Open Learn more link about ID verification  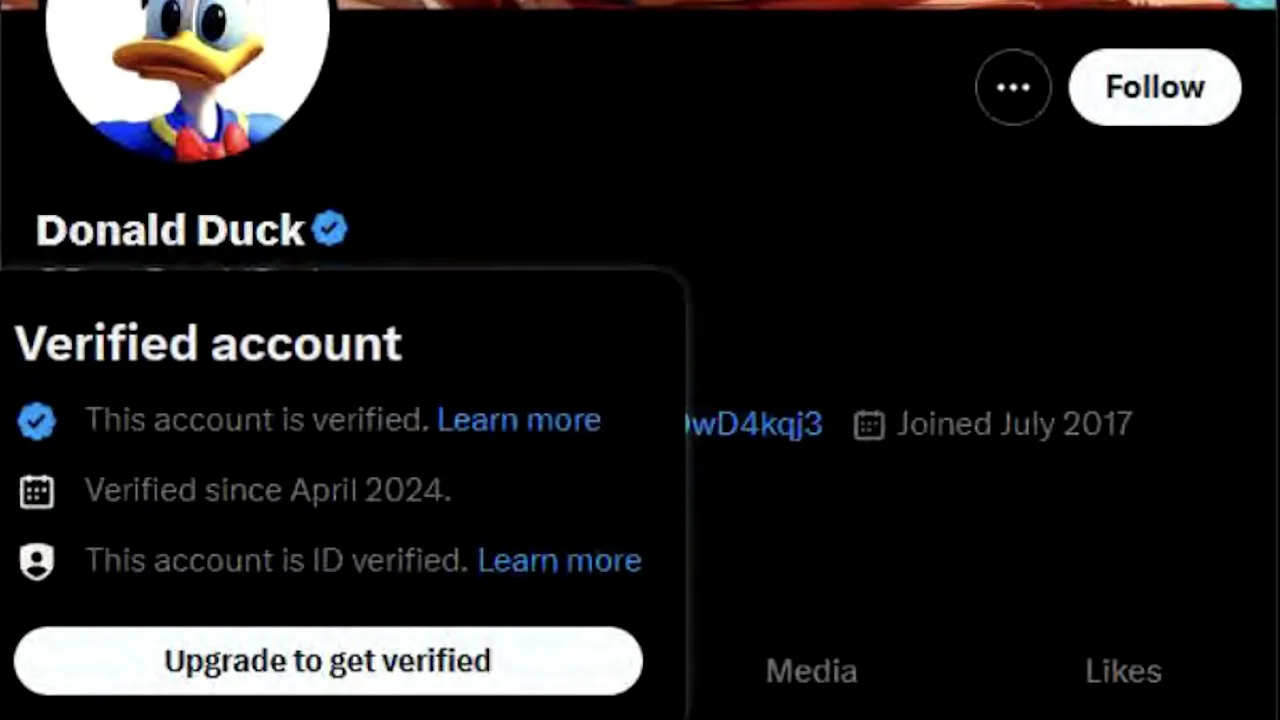pos(559,560)
